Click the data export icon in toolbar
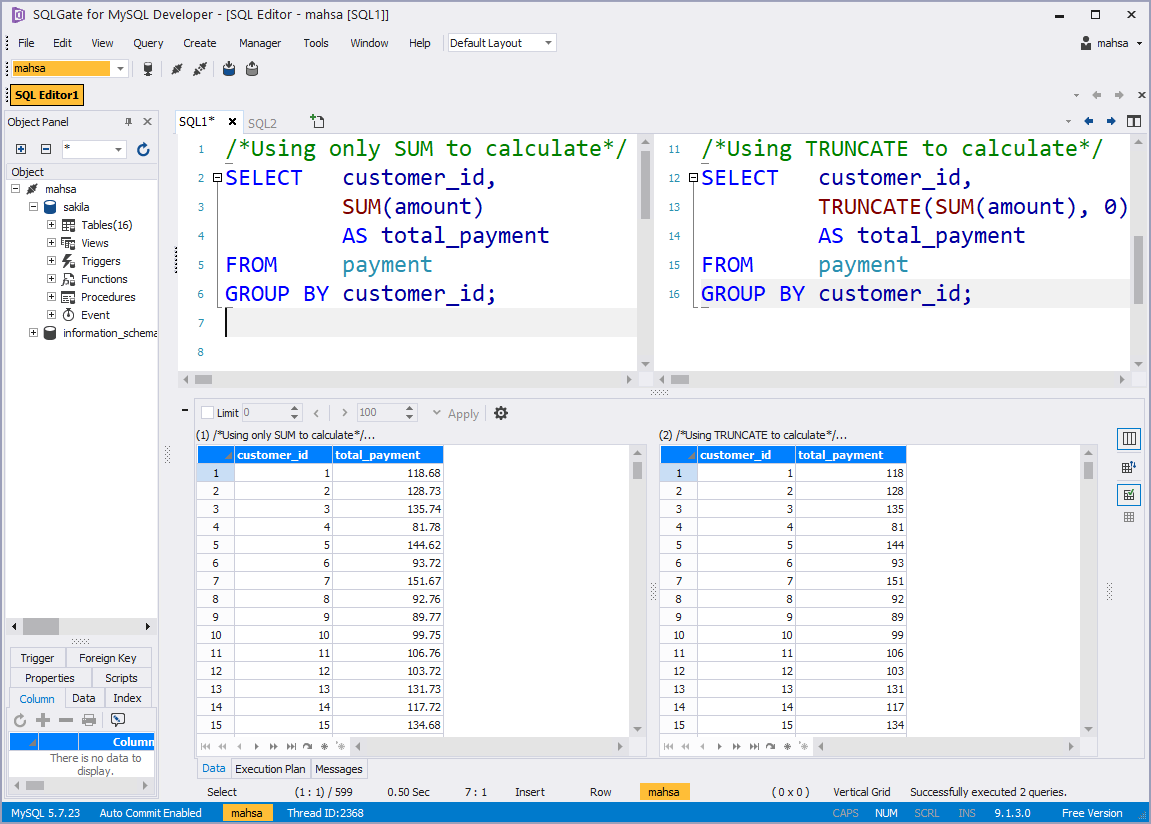Viewport: 1151px width, 824px height. 252,68
